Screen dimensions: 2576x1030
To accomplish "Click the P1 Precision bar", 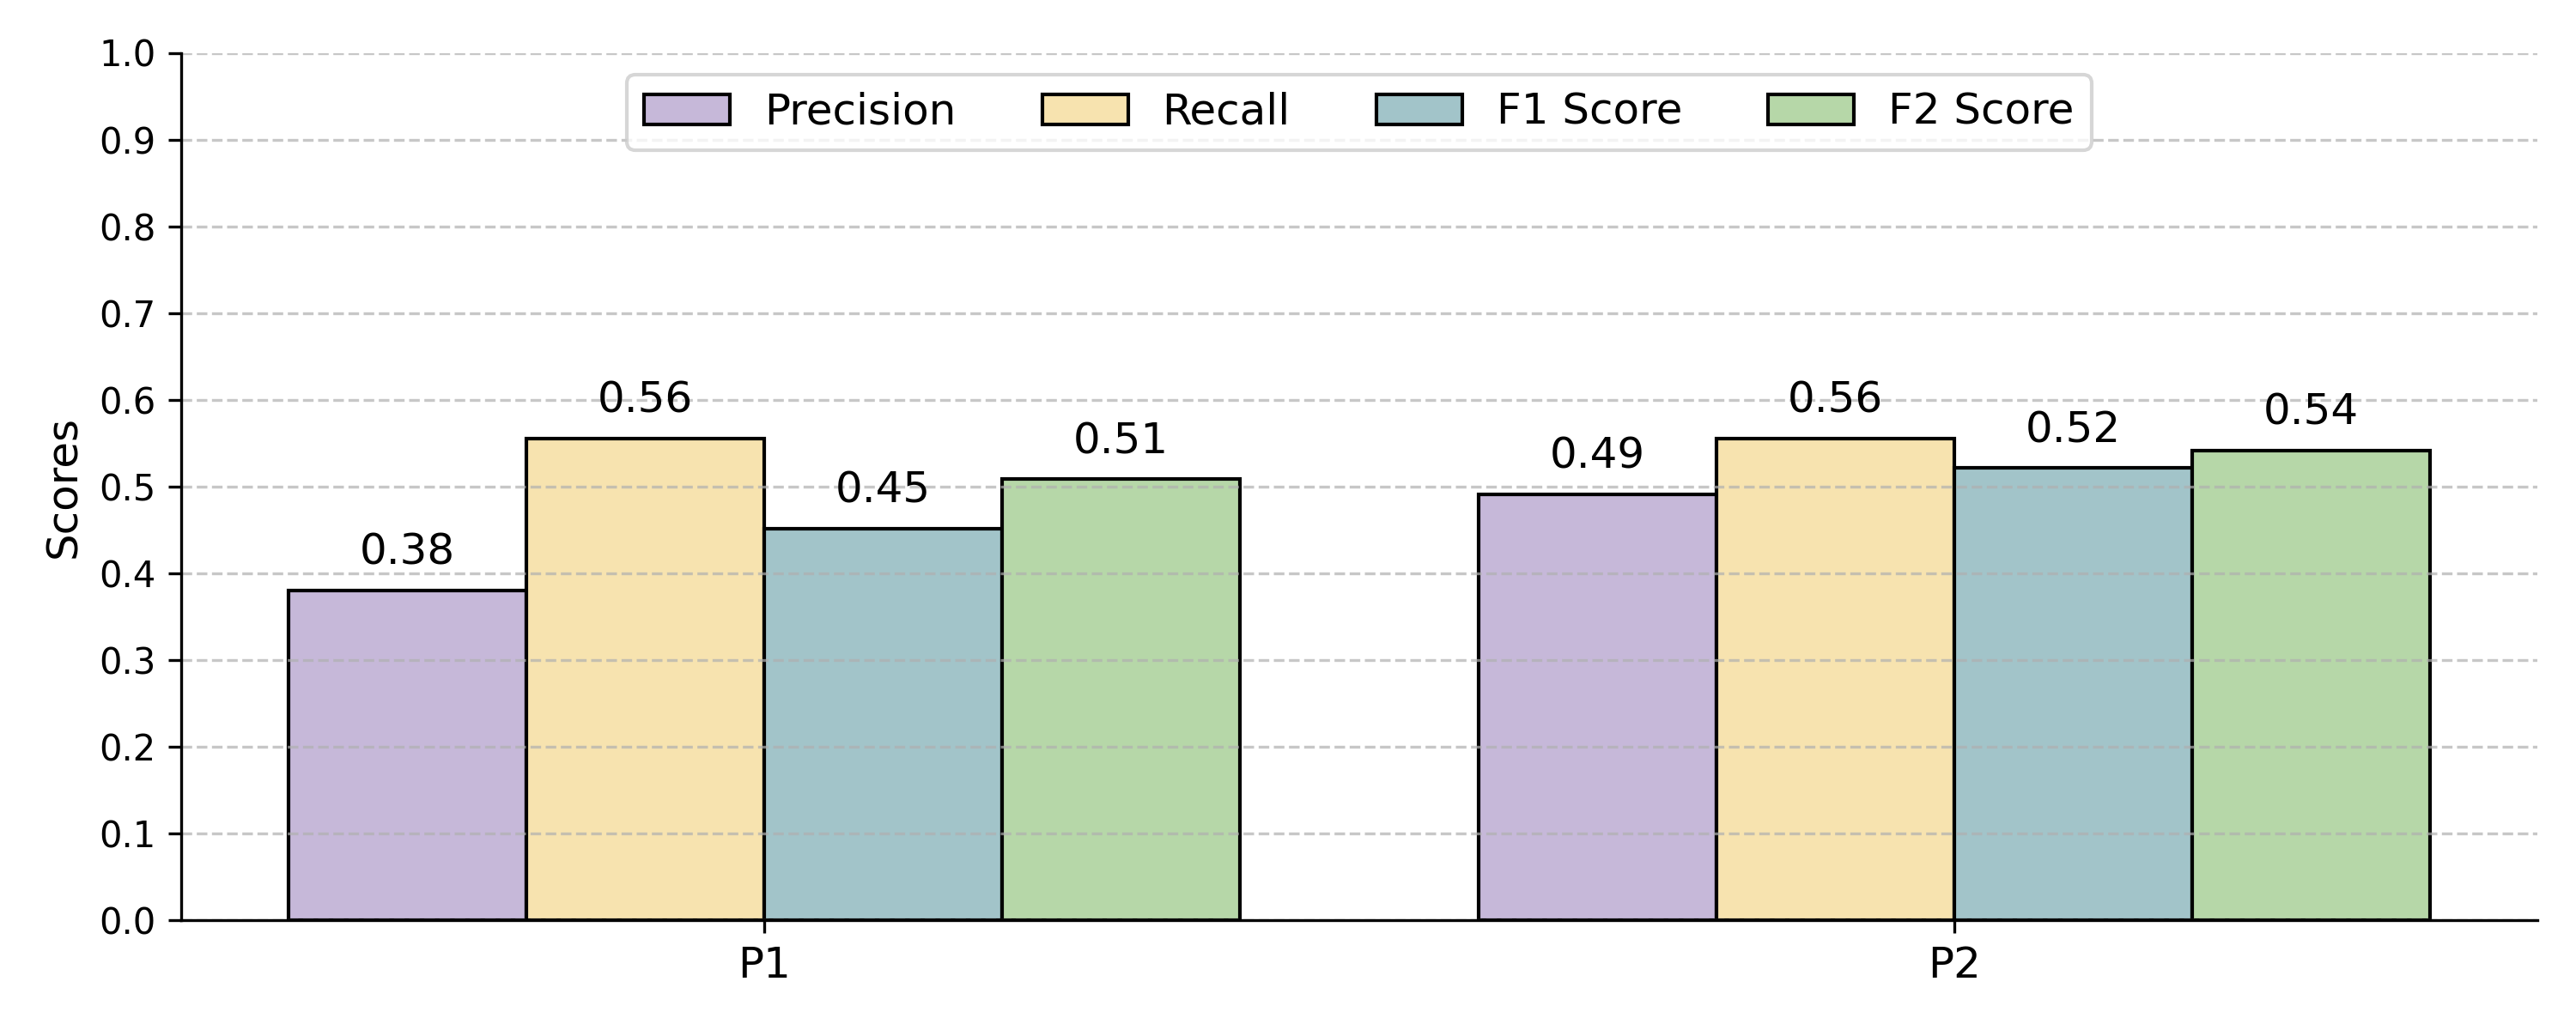I will coord(407,755).
